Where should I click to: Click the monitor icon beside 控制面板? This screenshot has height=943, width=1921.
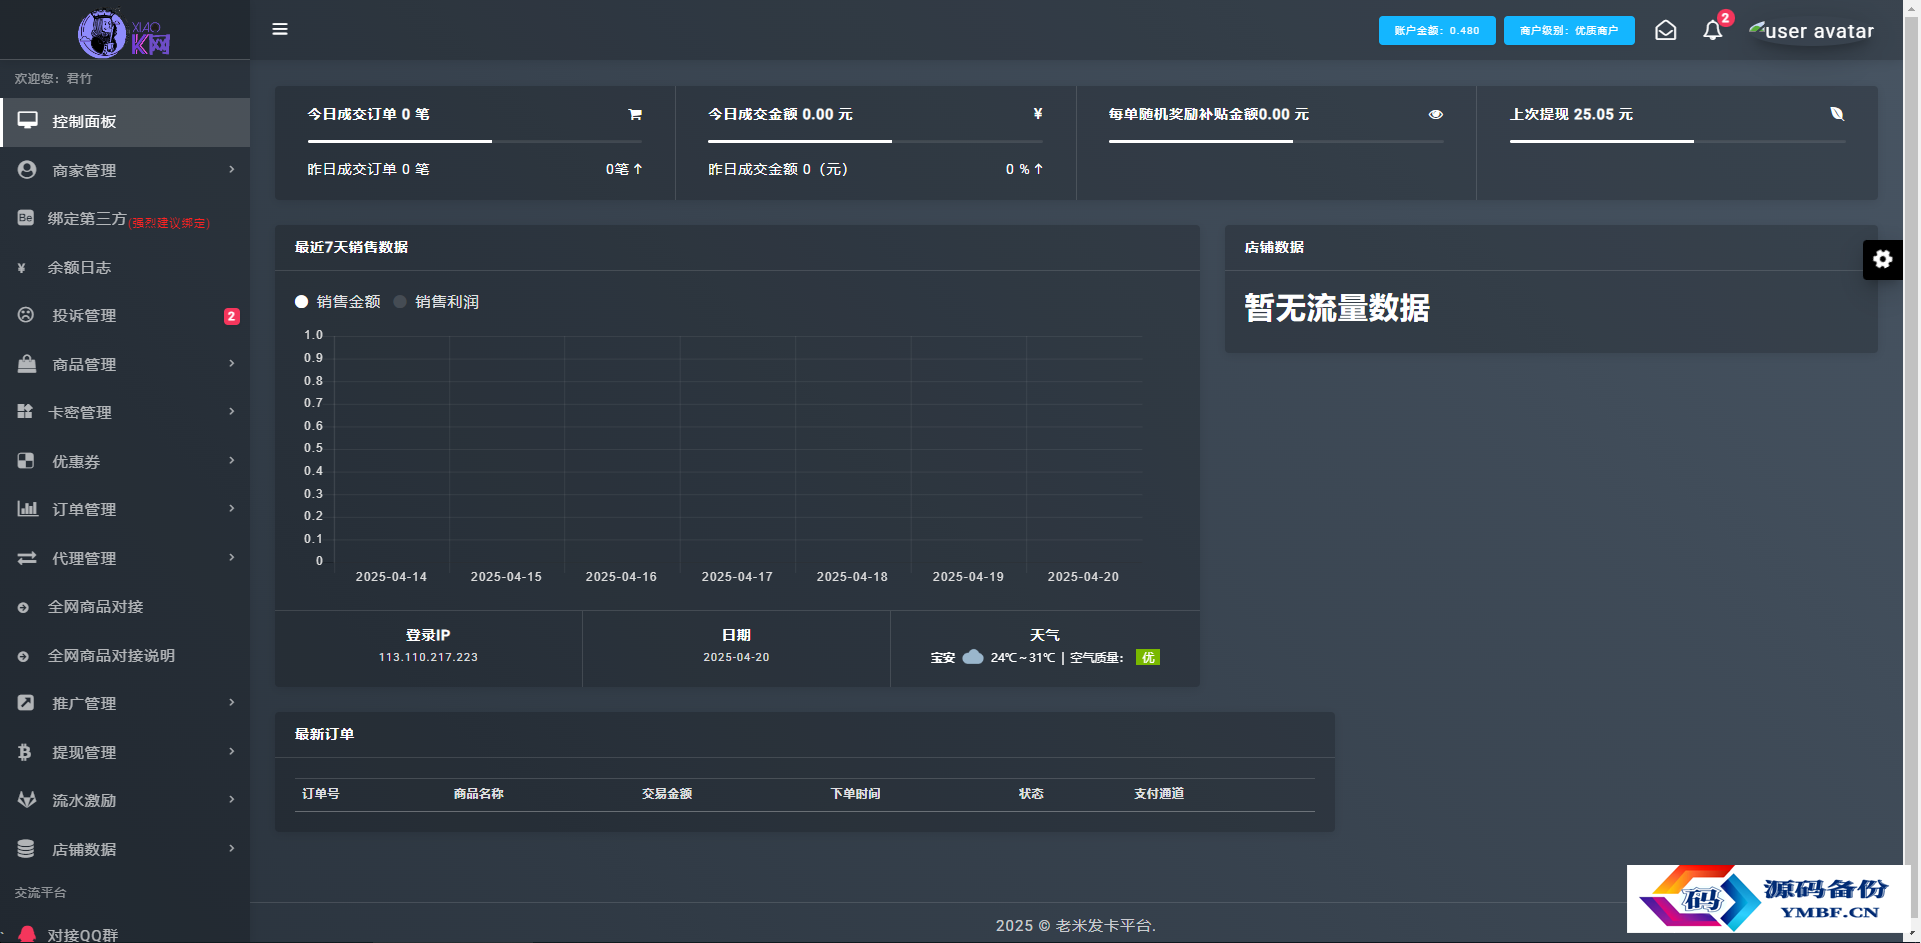(27, 121)
